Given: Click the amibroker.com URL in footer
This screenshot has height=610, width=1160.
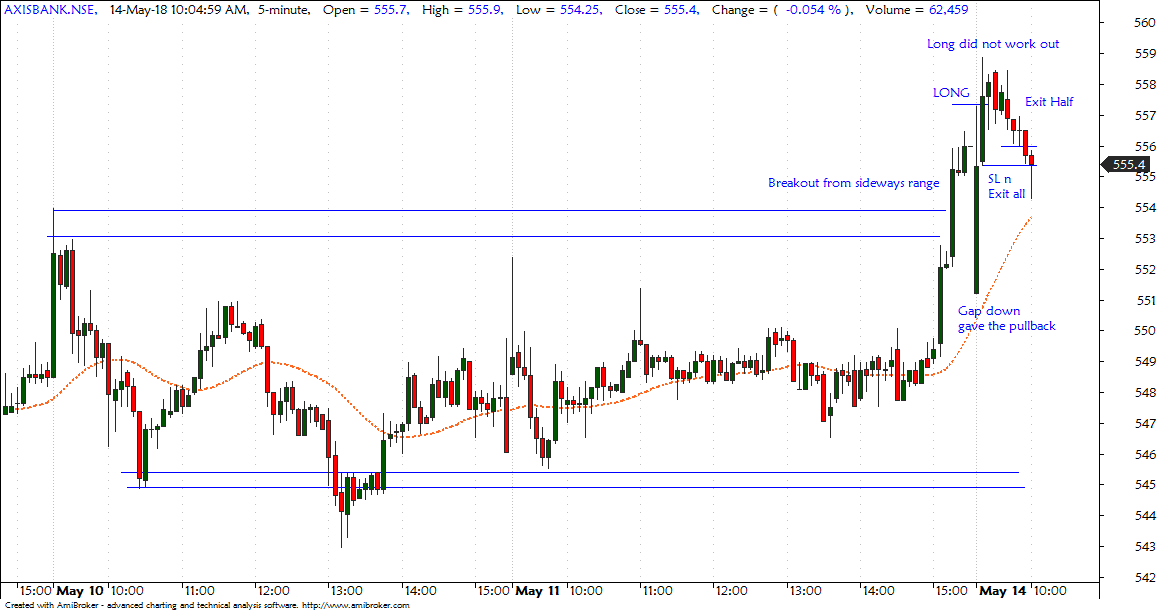Looking at the screenshot, I should coord(356,605).
